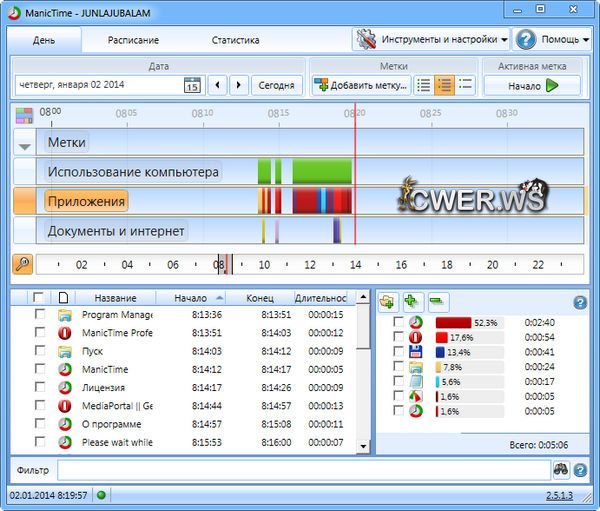Click the Пуск row folder icon
Image resolution: width=600 pixels, height=511 pixels.
(x=65, y=351)
